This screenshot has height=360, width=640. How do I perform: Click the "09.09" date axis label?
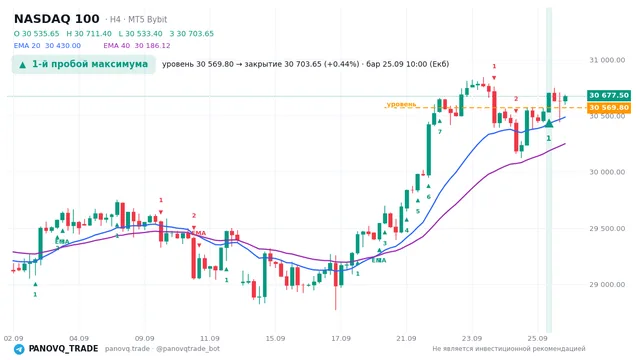pos(144,338)
